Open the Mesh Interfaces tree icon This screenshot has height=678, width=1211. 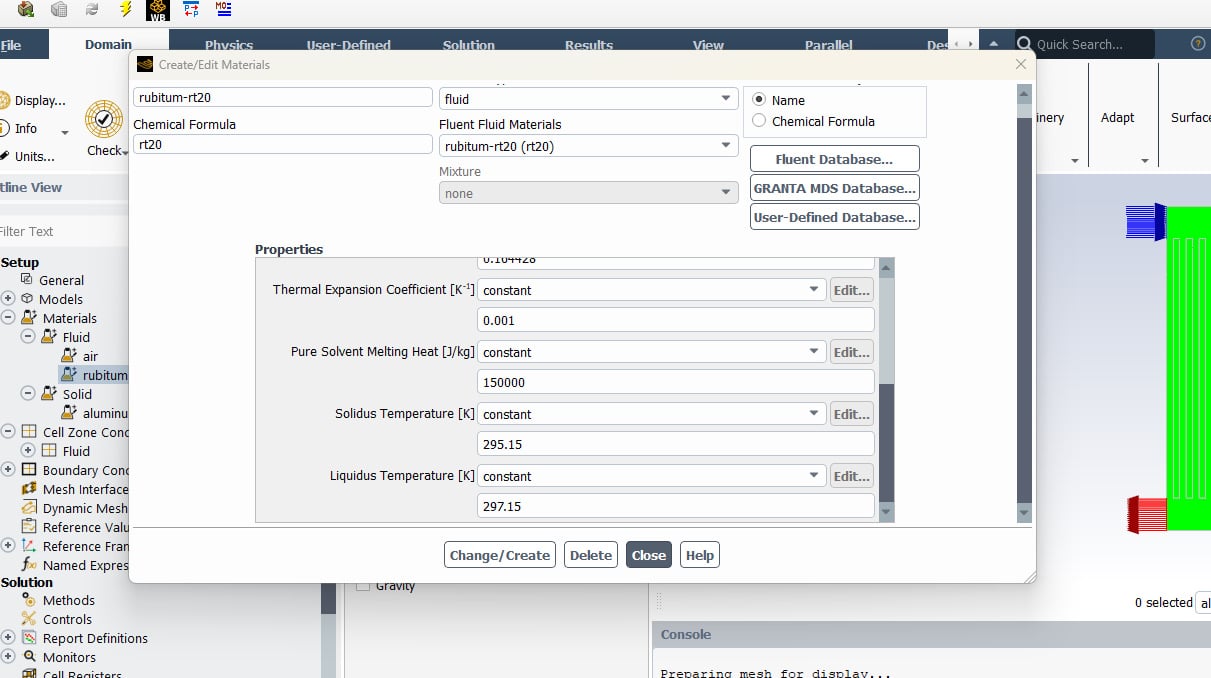tap(29, 489)
